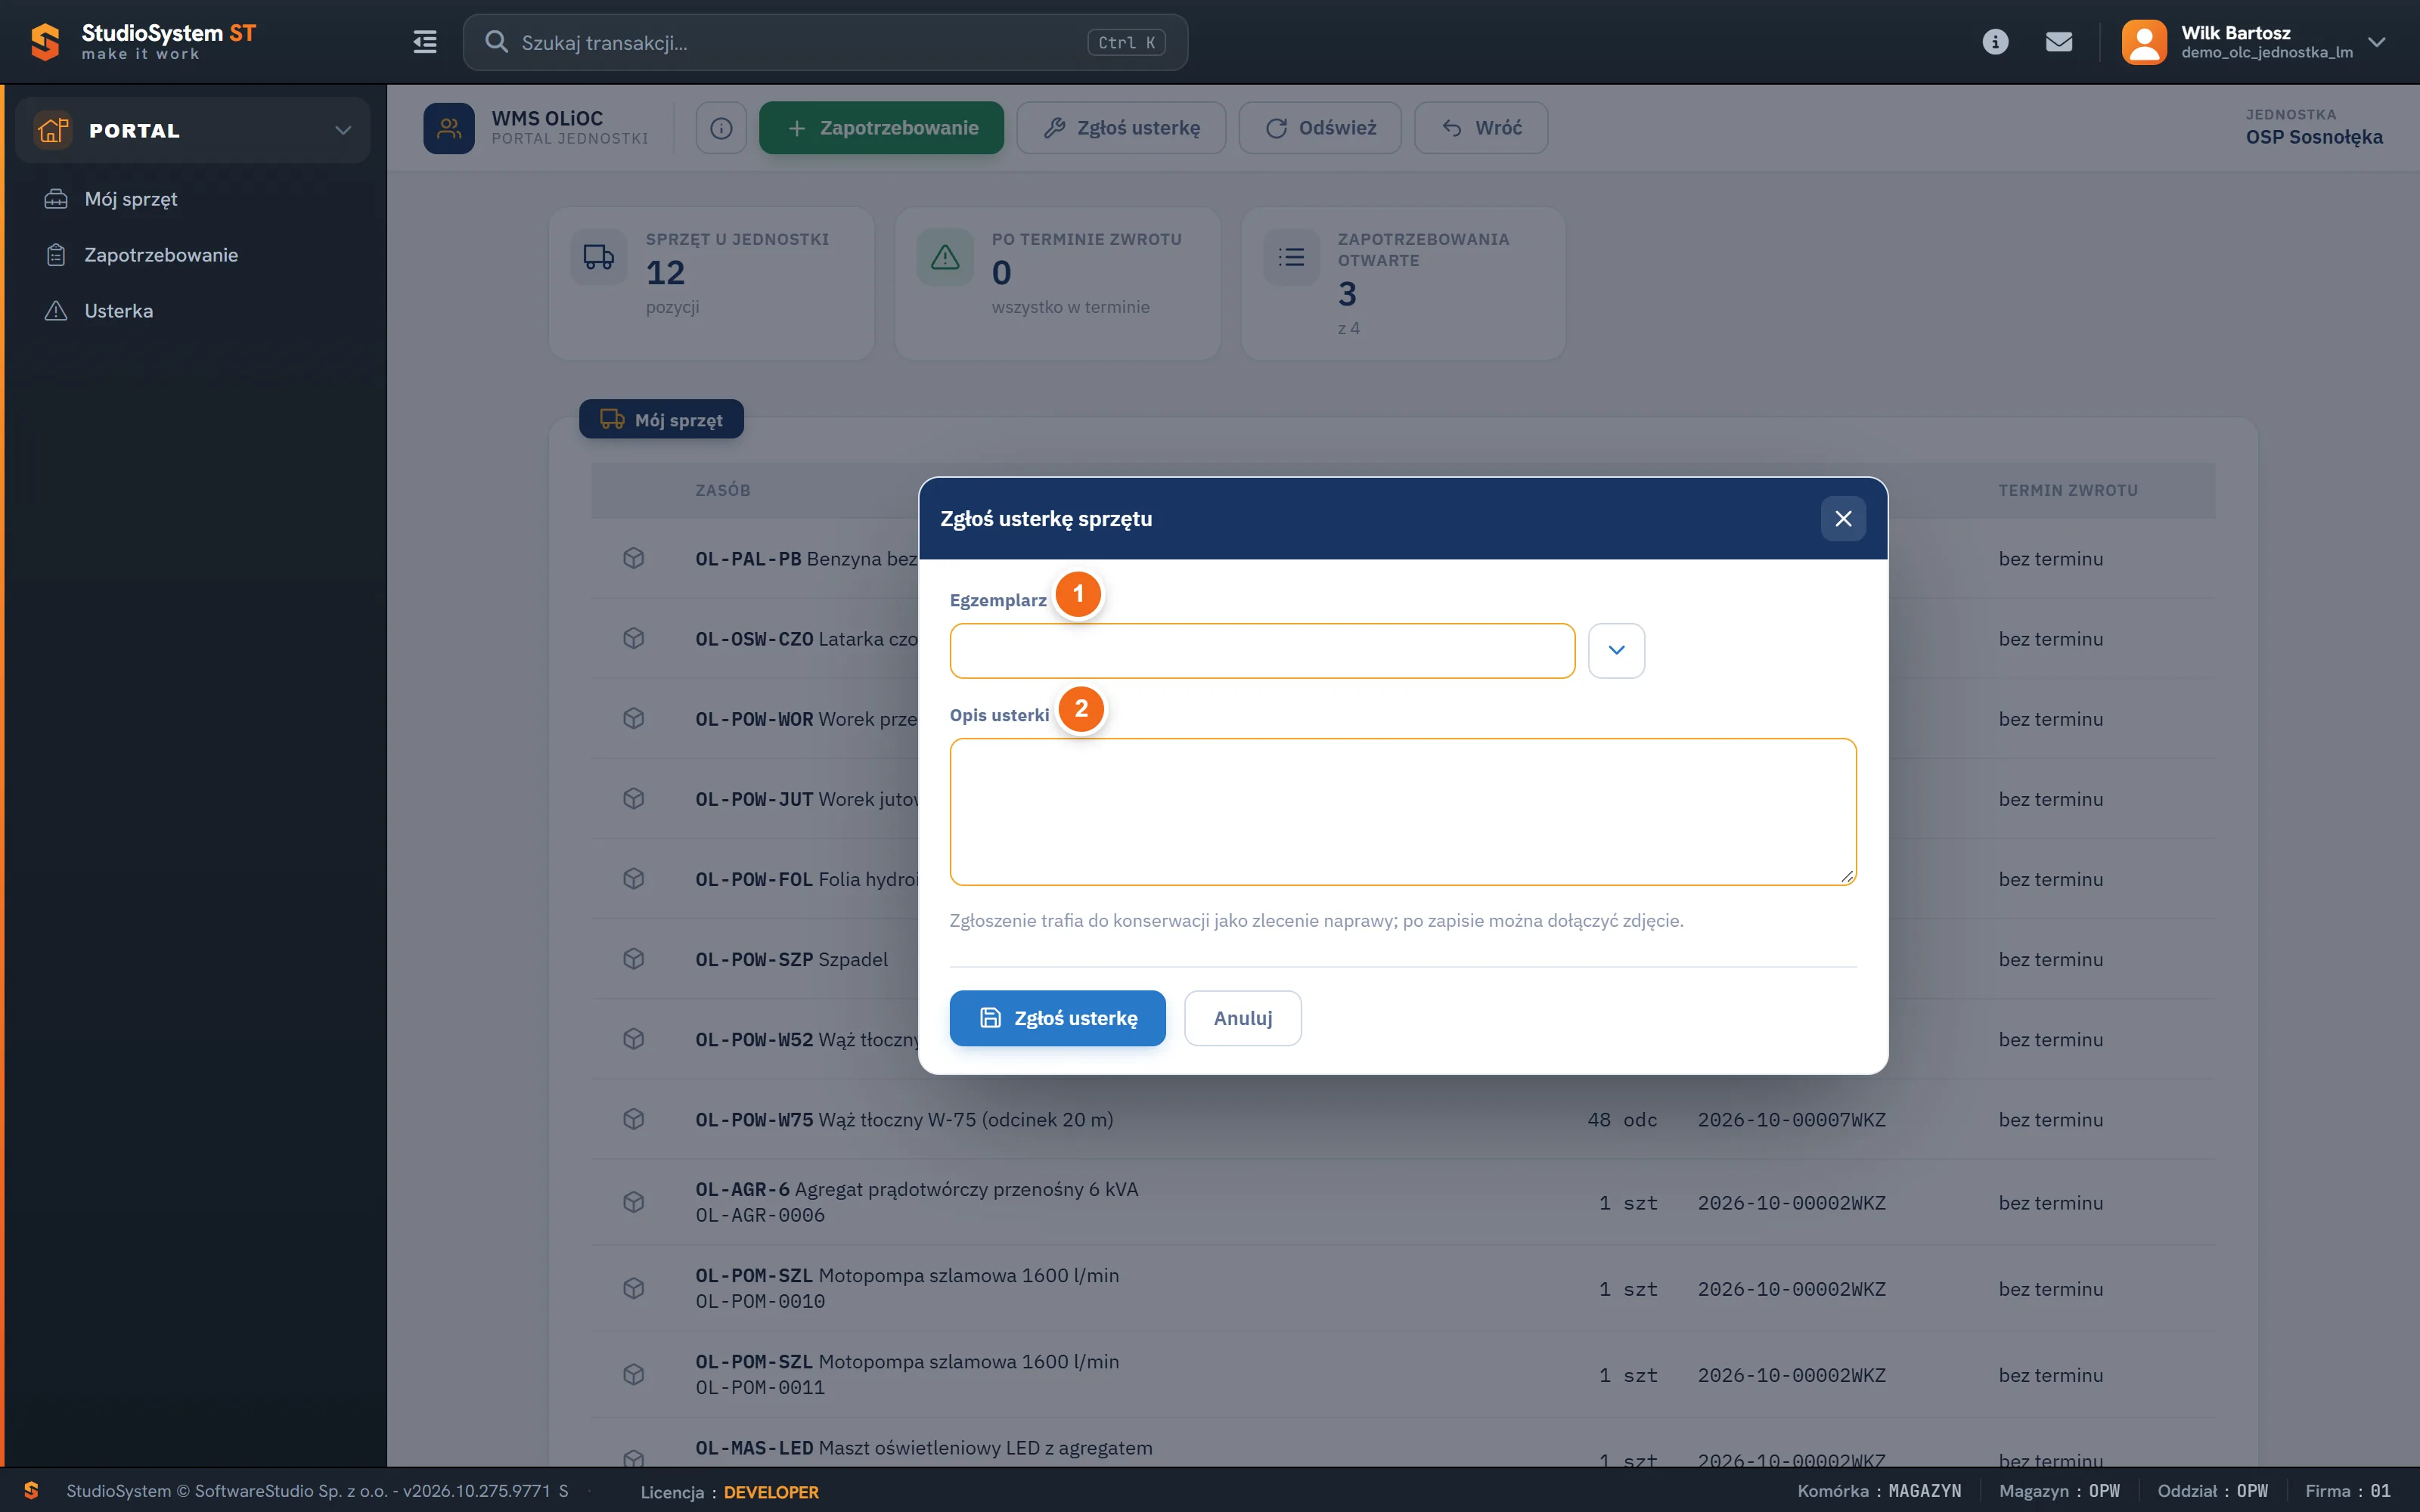
Task: Click the circled info button in the toolbar
Action: tap(721, 128)
